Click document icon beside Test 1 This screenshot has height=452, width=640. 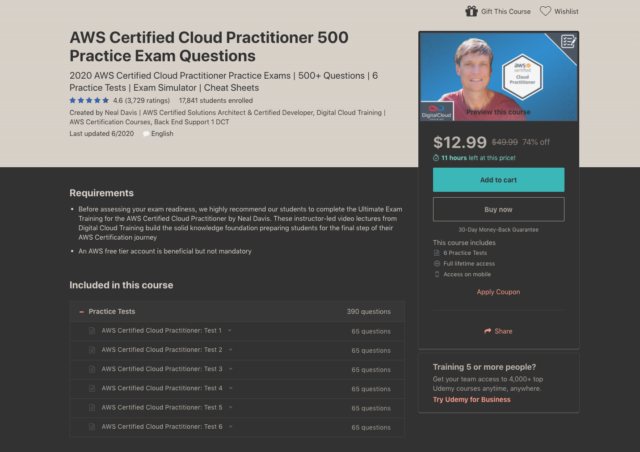coord(92,331)
